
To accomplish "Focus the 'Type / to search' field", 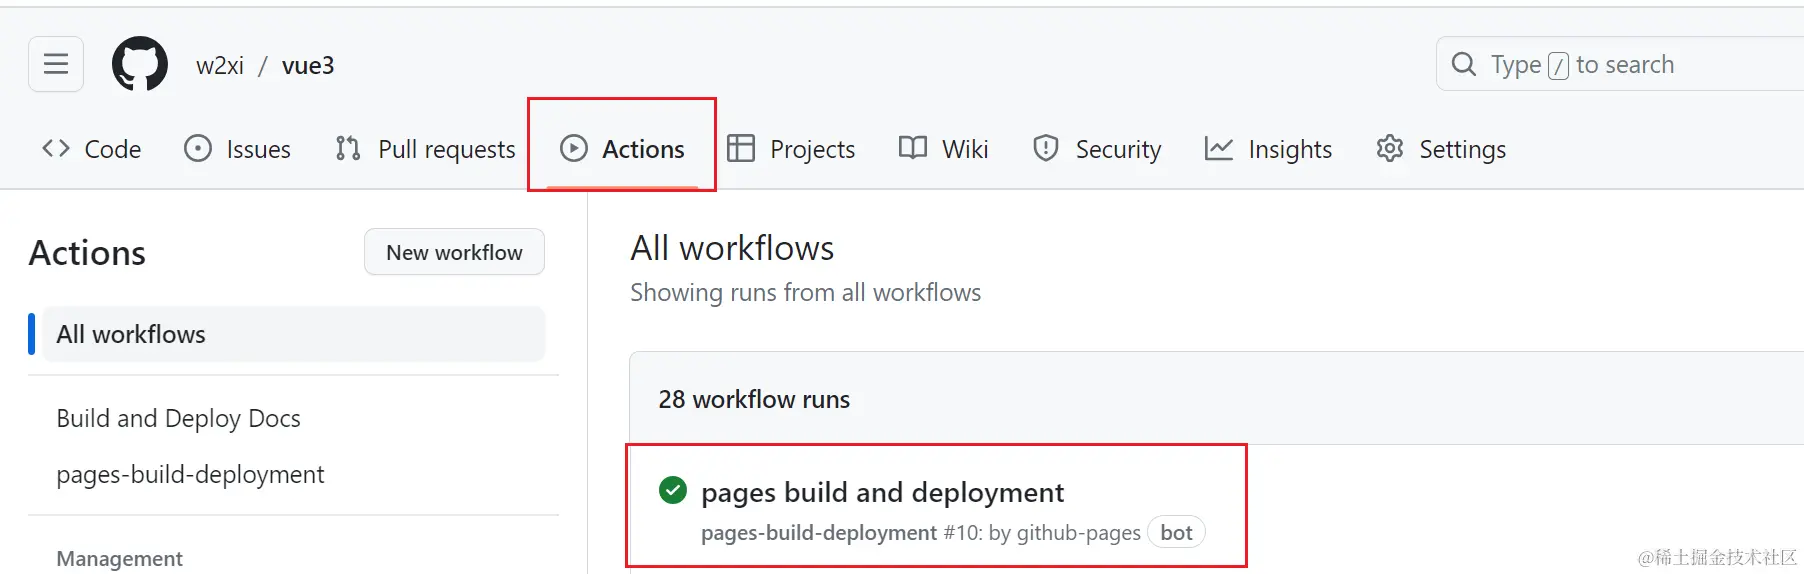I will [1620, 64].
